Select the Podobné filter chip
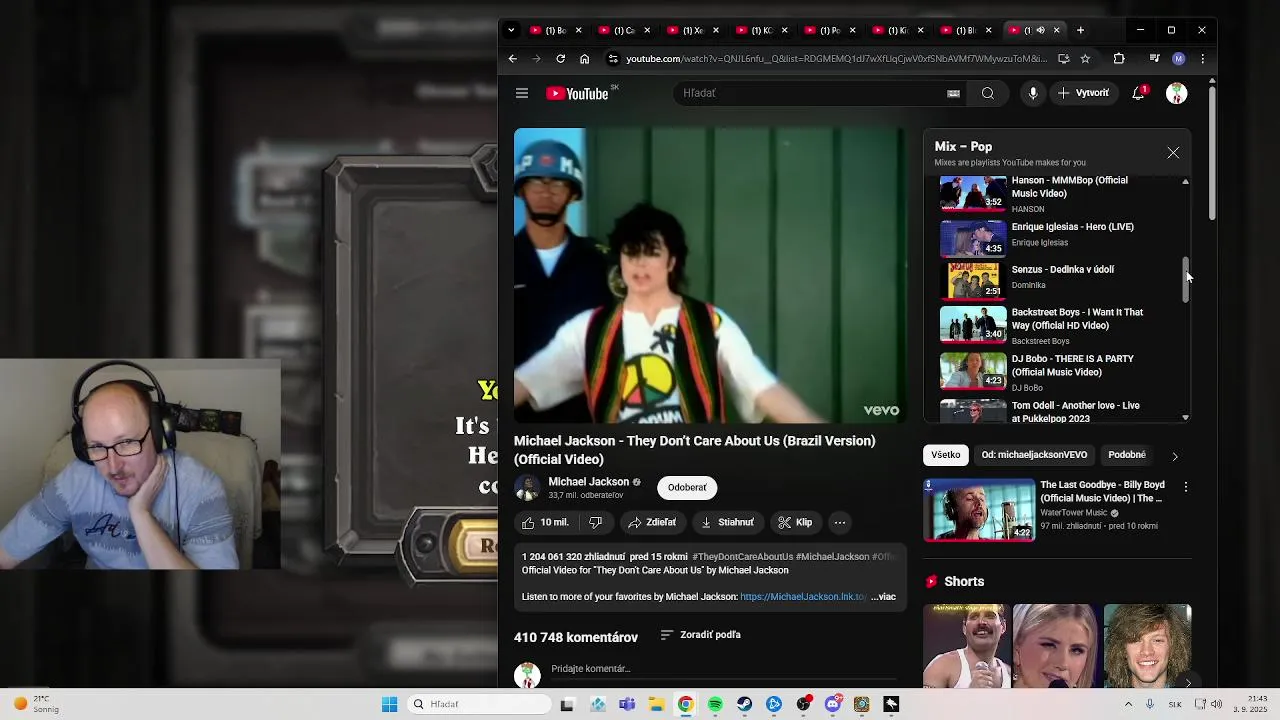The width and height of the screenshot is (1280, 720). pos(1127,455)
